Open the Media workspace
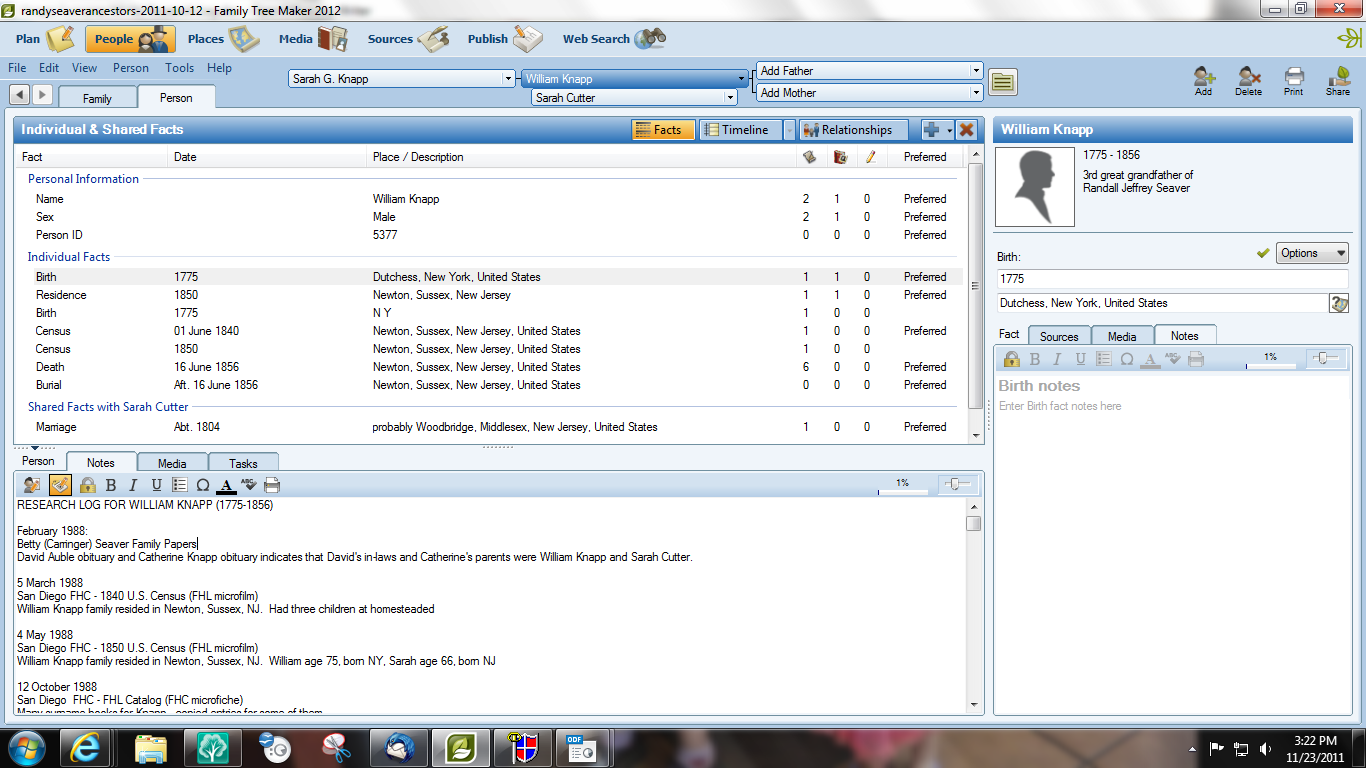Screen dimensions: 1366x768 [x=313, y=39]
